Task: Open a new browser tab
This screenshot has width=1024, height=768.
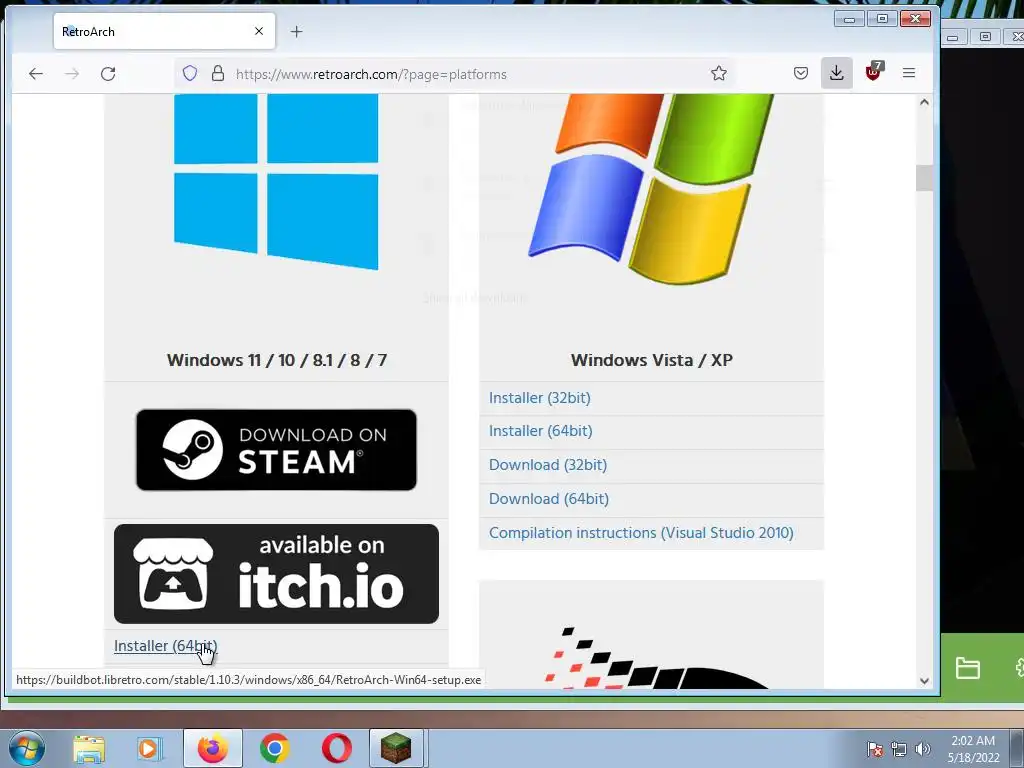Action: pos(296,31)
